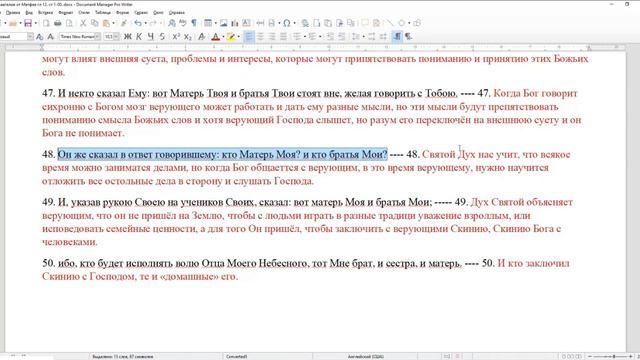640x360 pixels.
Task: Click the Center alignment icon
Action: click(x=260, y=37)
